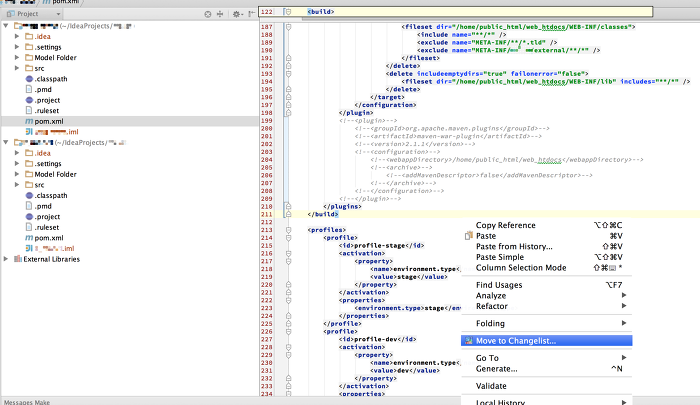
Task: Click the src folder icon in second module
Action: [29, 185]
